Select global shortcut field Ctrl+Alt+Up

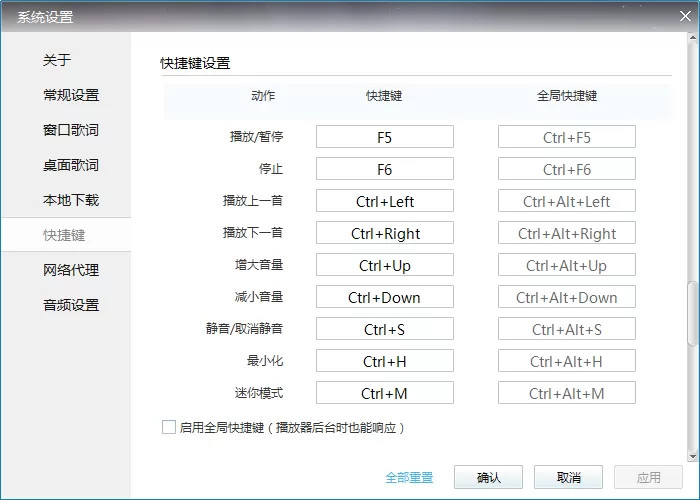(567, 265)
